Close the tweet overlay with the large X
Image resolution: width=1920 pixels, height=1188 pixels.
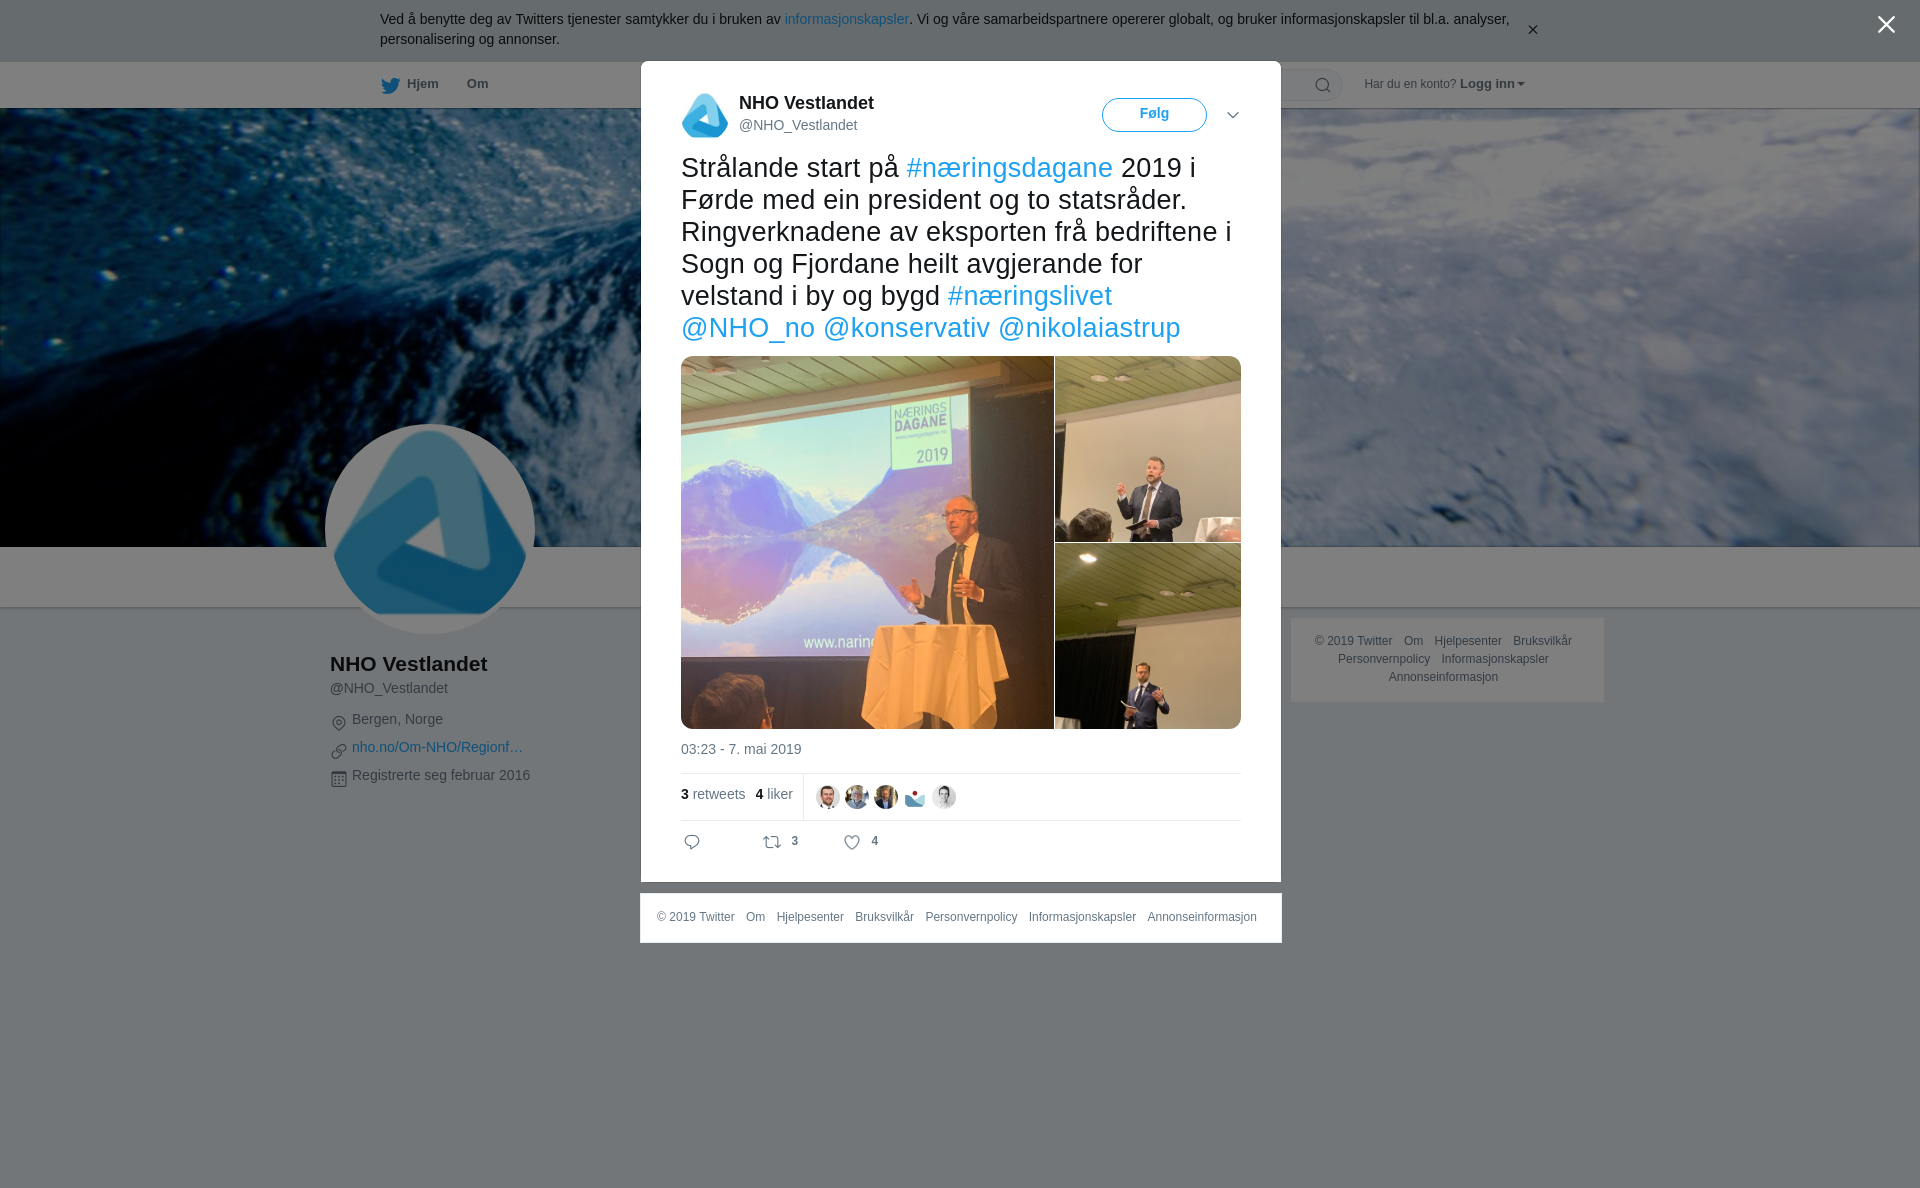tap(1886, 24)
